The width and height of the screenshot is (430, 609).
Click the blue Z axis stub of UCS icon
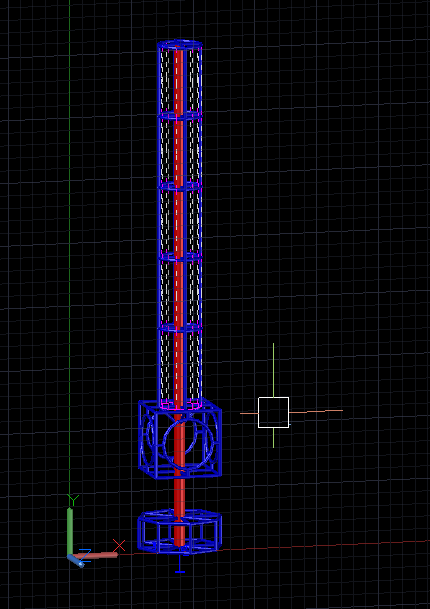click(76, 561)
